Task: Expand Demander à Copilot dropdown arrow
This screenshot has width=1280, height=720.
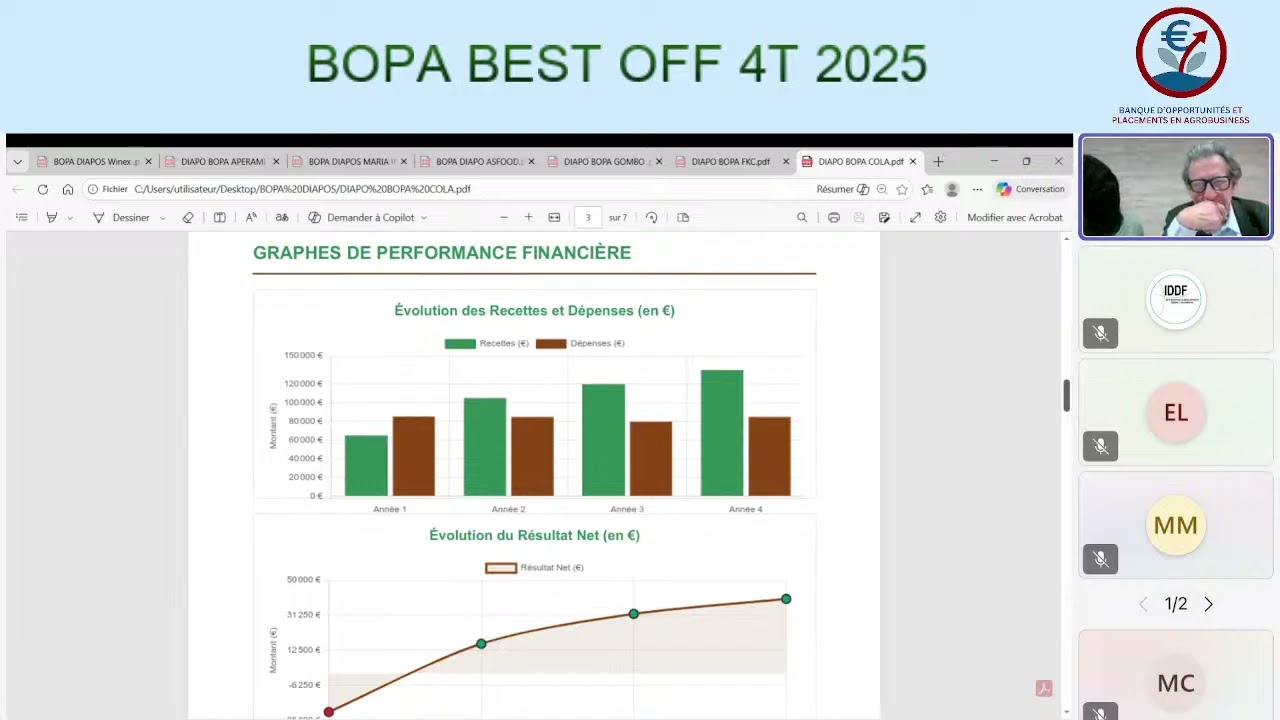Action: point(424,218)
